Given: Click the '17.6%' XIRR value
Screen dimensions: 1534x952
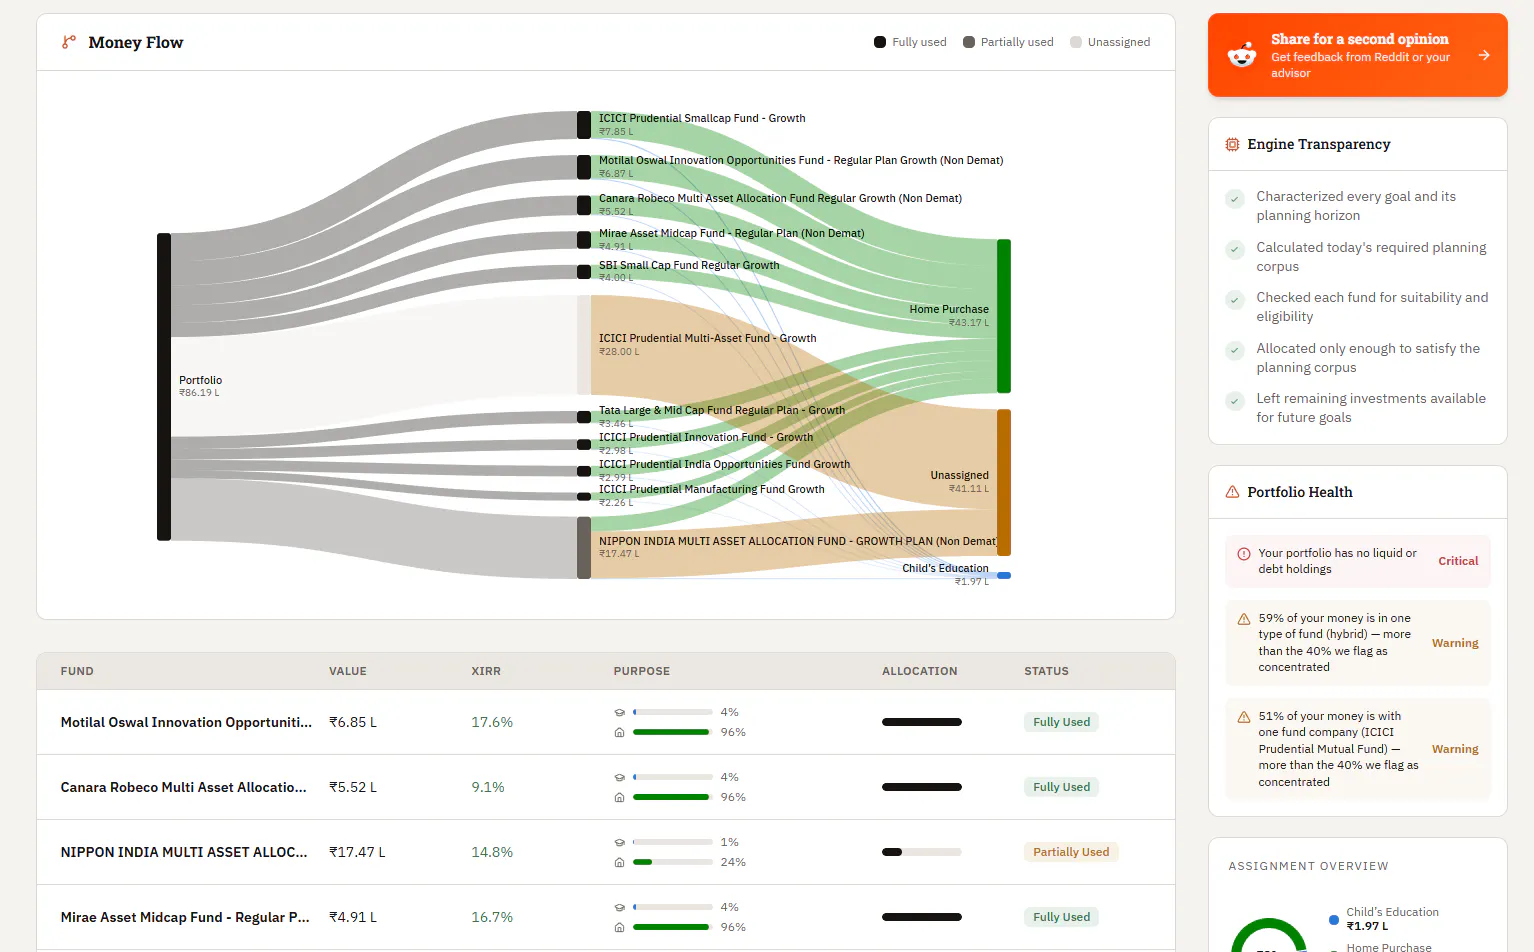Looking at the screenshot, I should click(x=492, y=722).
